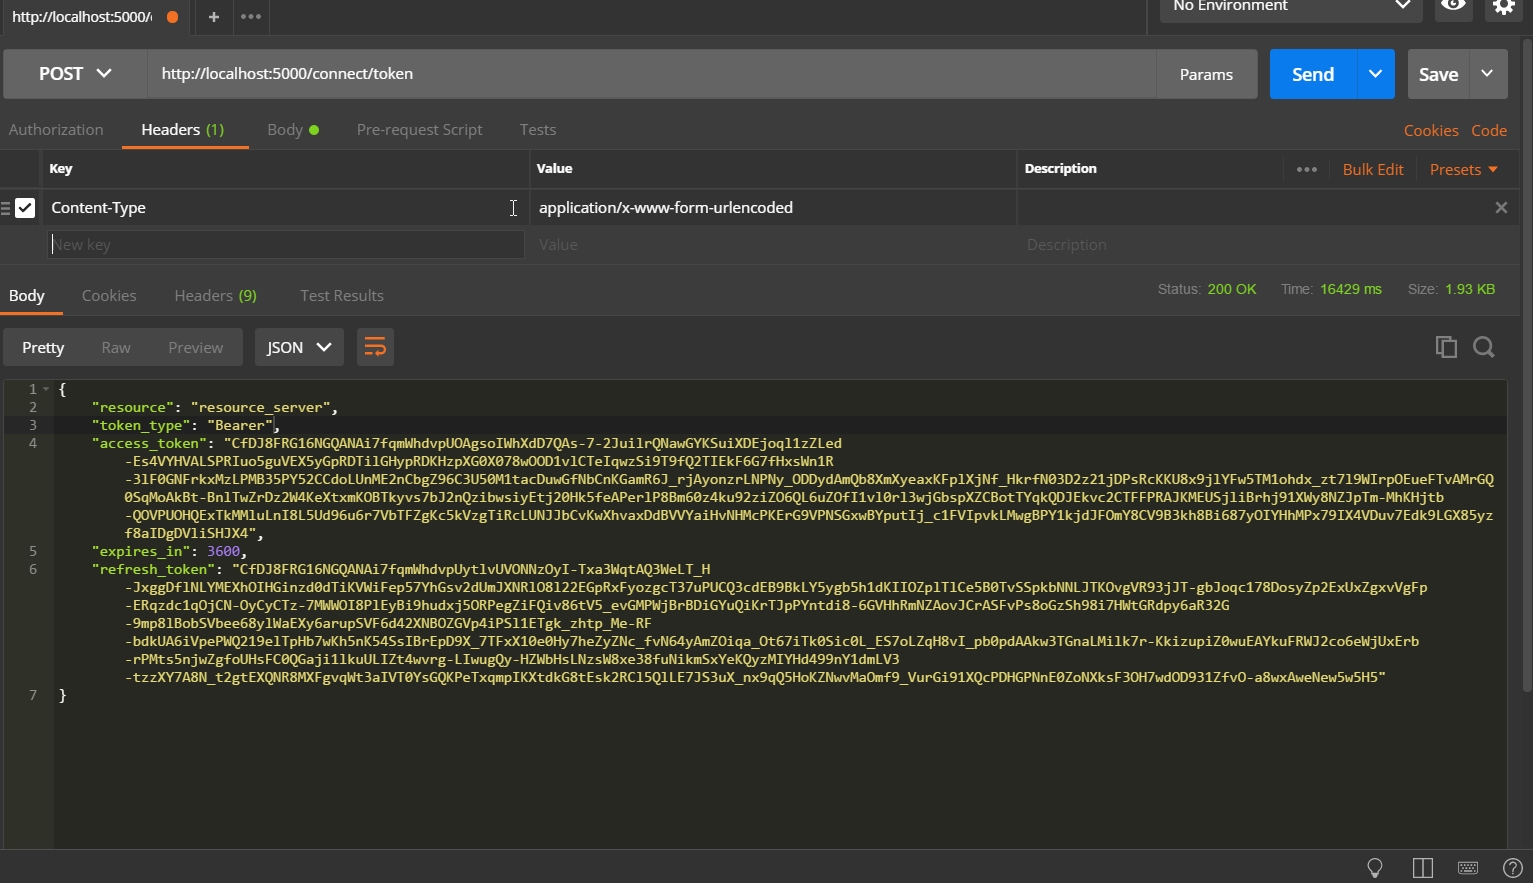
Task: Open the manage environments gear icon
Action: [x=1504, y=8]
